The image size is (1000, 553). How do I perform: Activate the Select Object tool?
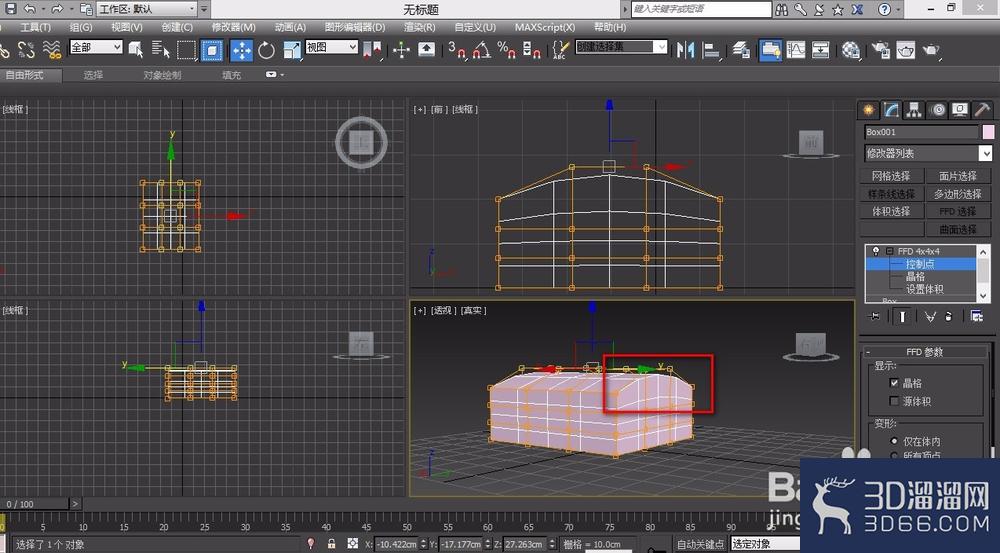click(x=136, y=50)
